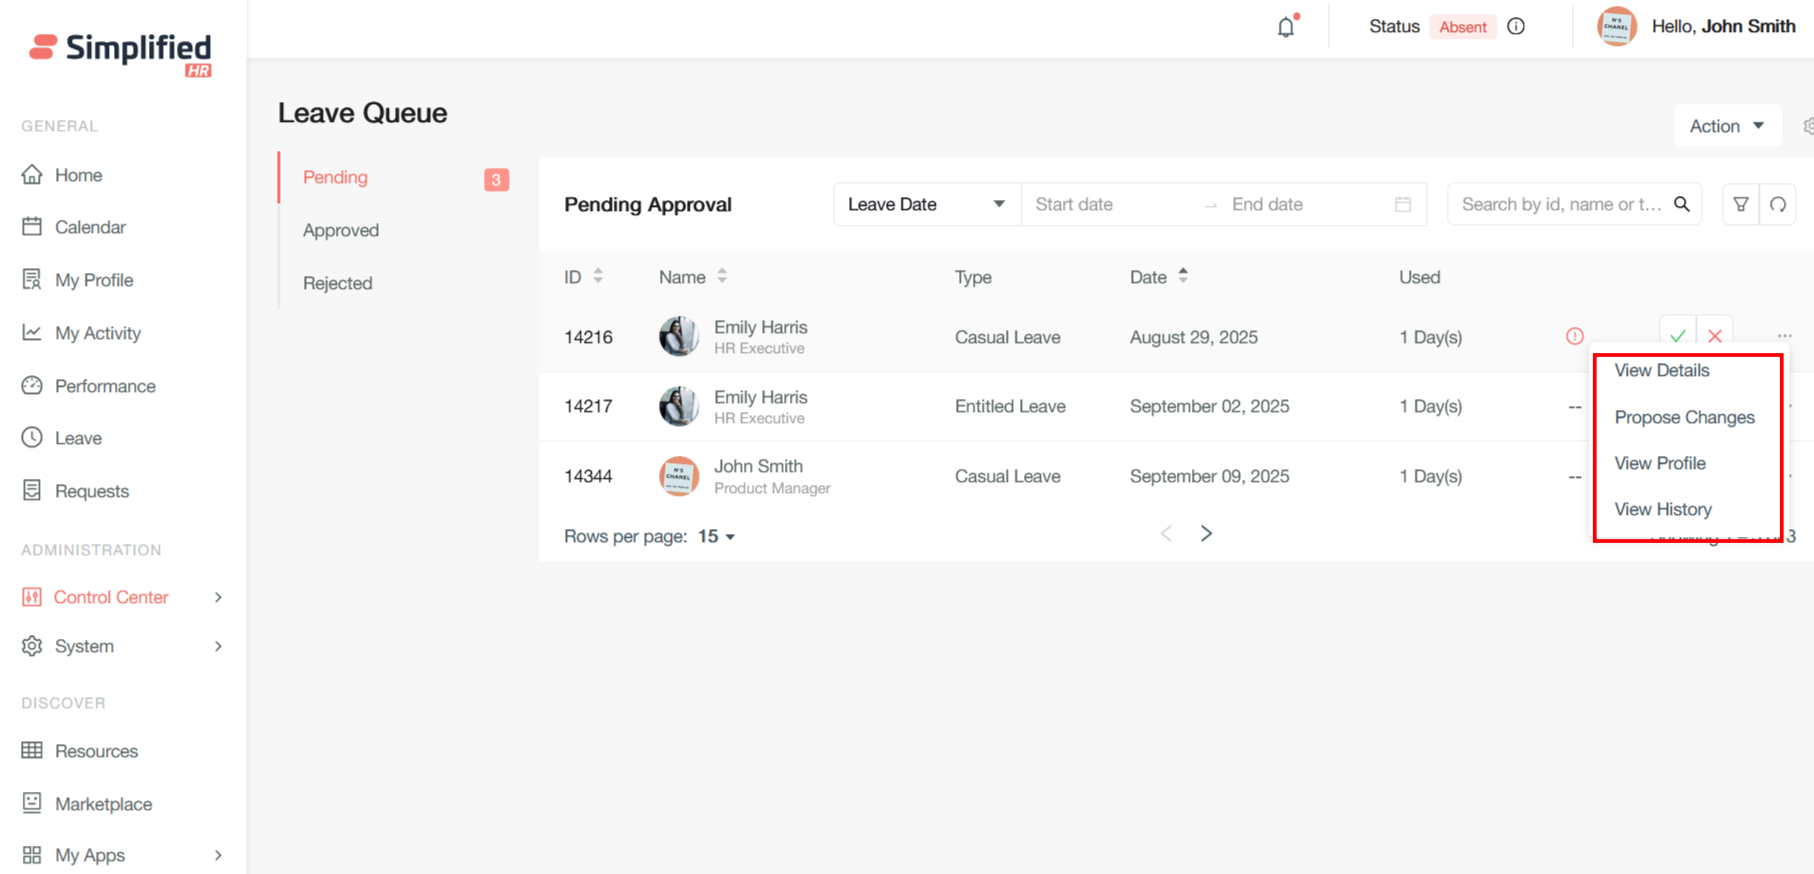Approve leave request 14216 with green checkmark
This screenshot has width=1814, height=874.
point(1678,335)
